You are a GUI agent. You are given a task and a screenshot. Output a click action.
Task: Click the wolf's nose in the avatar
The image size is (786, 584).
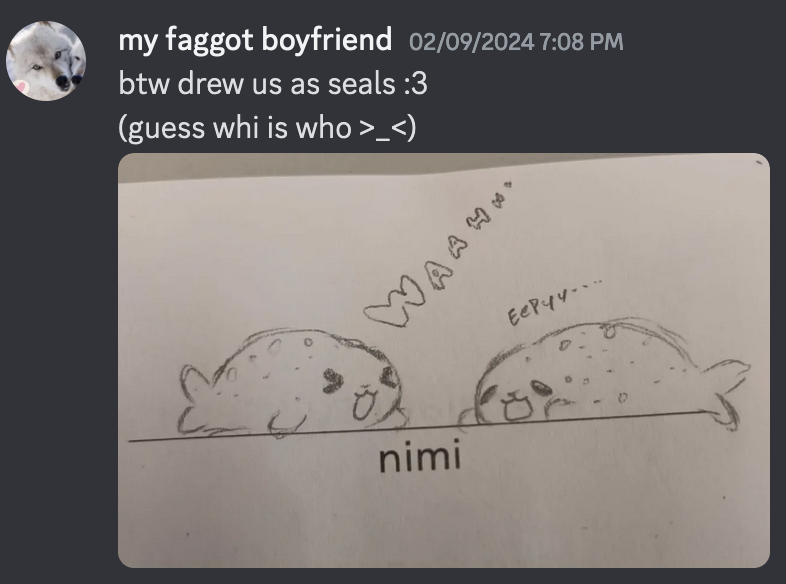pyautogui.click(x=64, y=82)
